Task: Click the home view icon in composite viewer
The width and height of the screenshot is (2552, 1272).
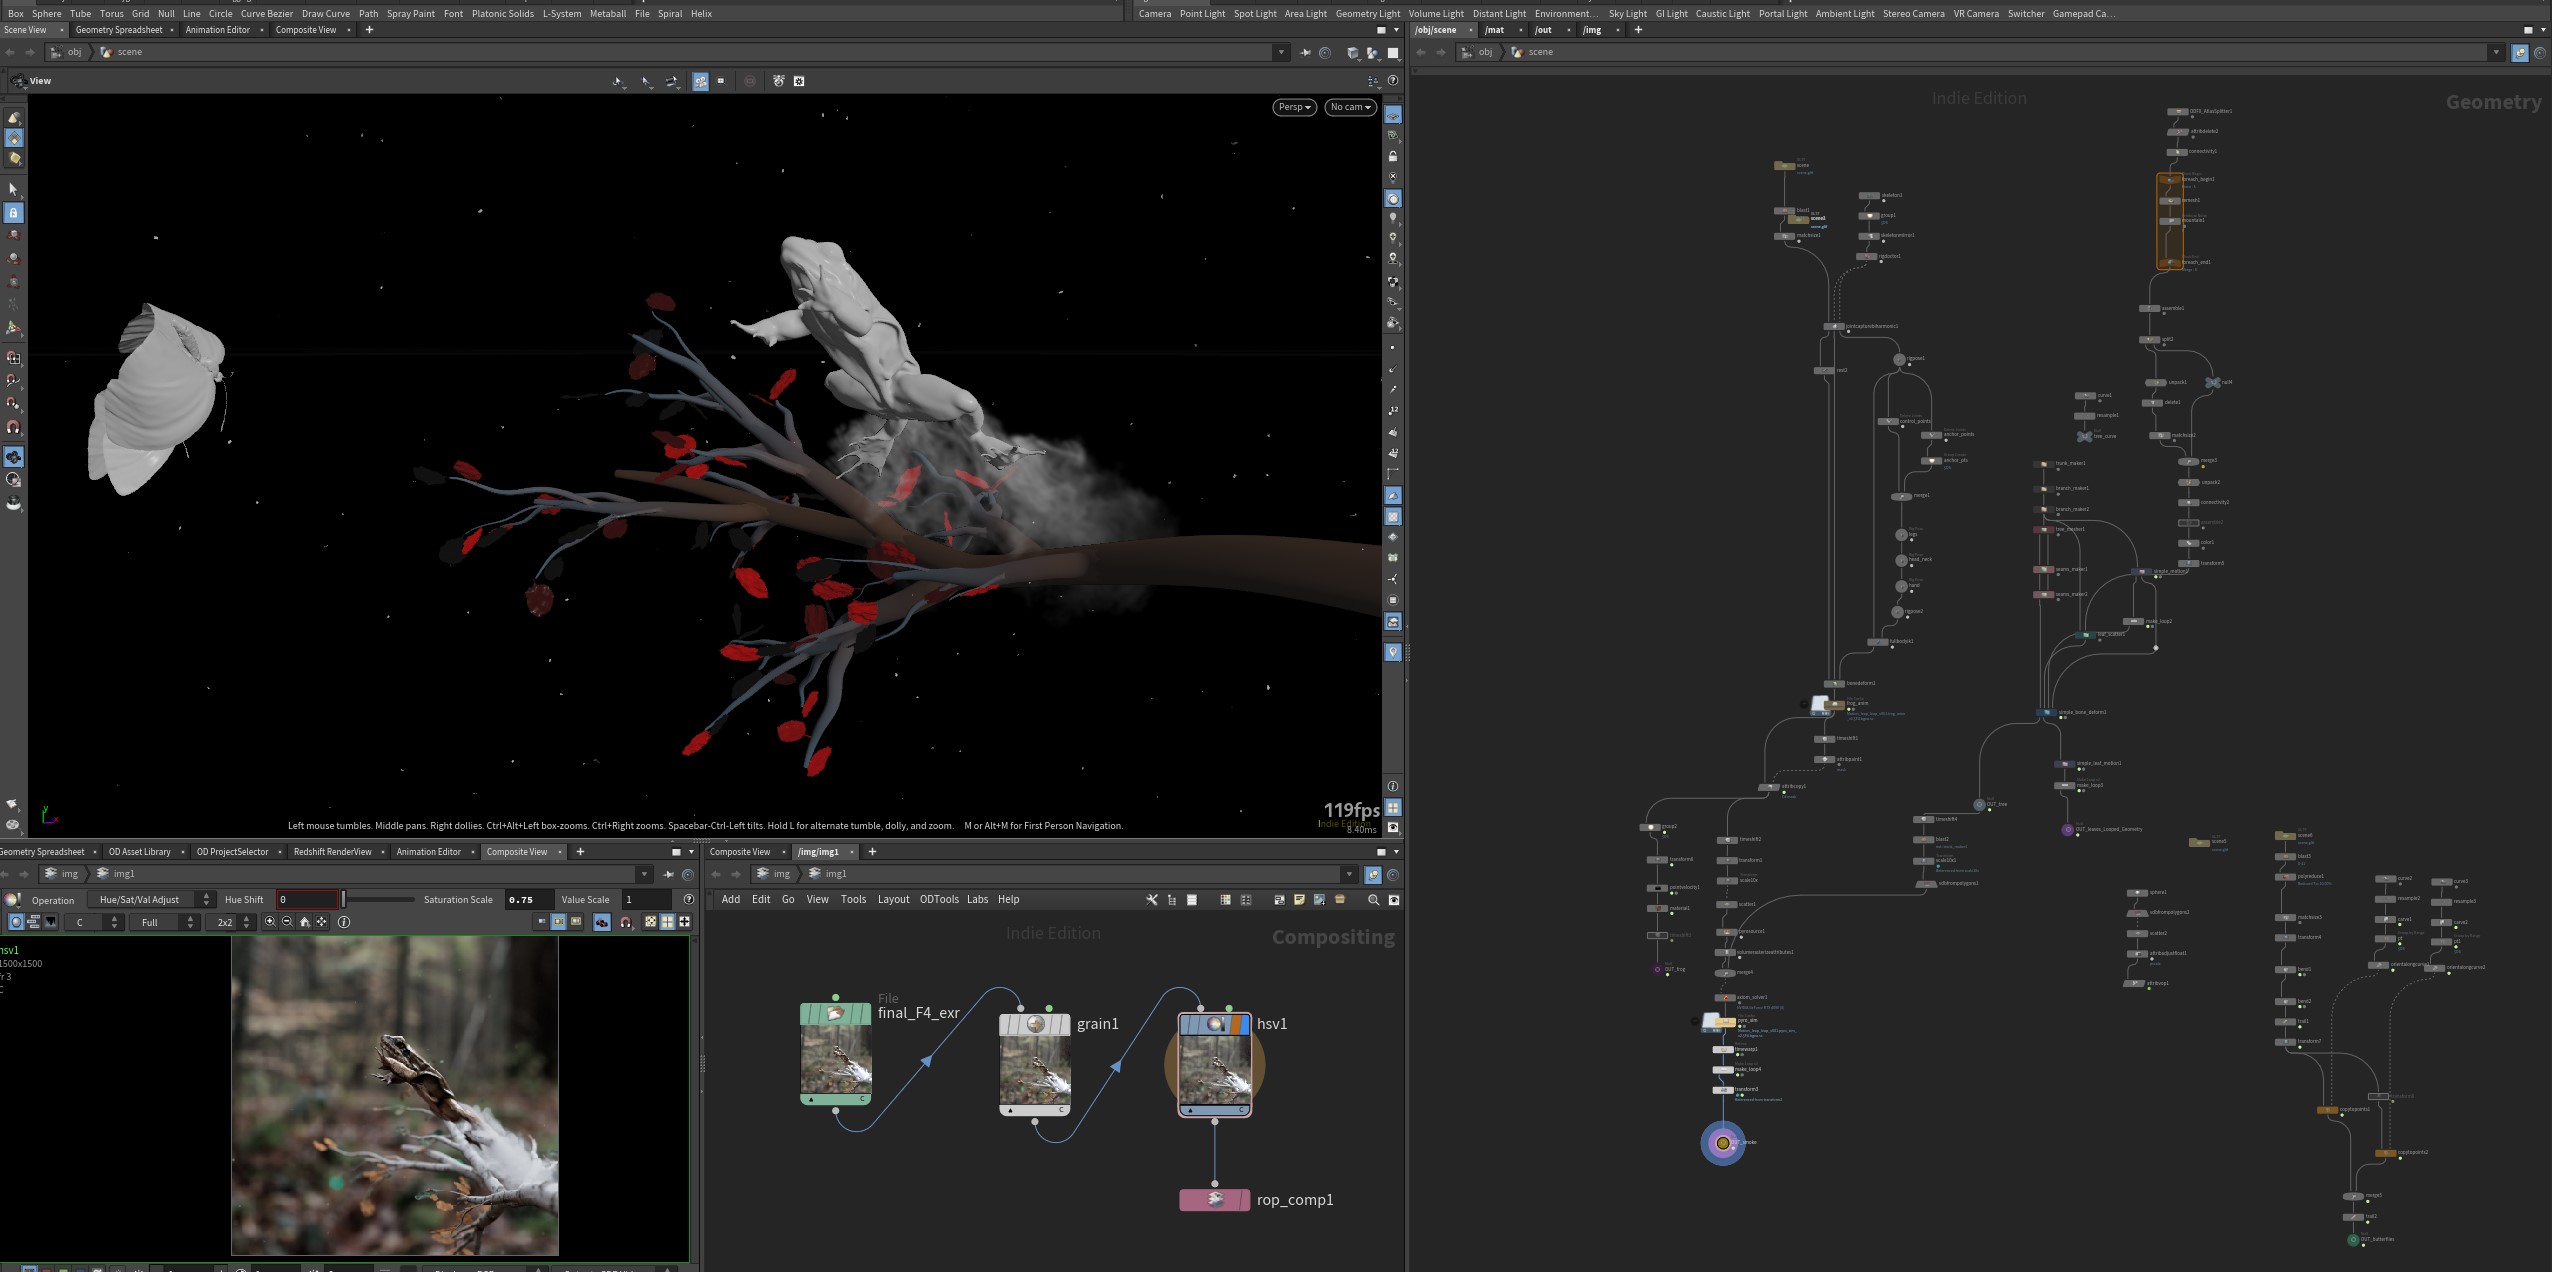Action: (x=305, y=922)
